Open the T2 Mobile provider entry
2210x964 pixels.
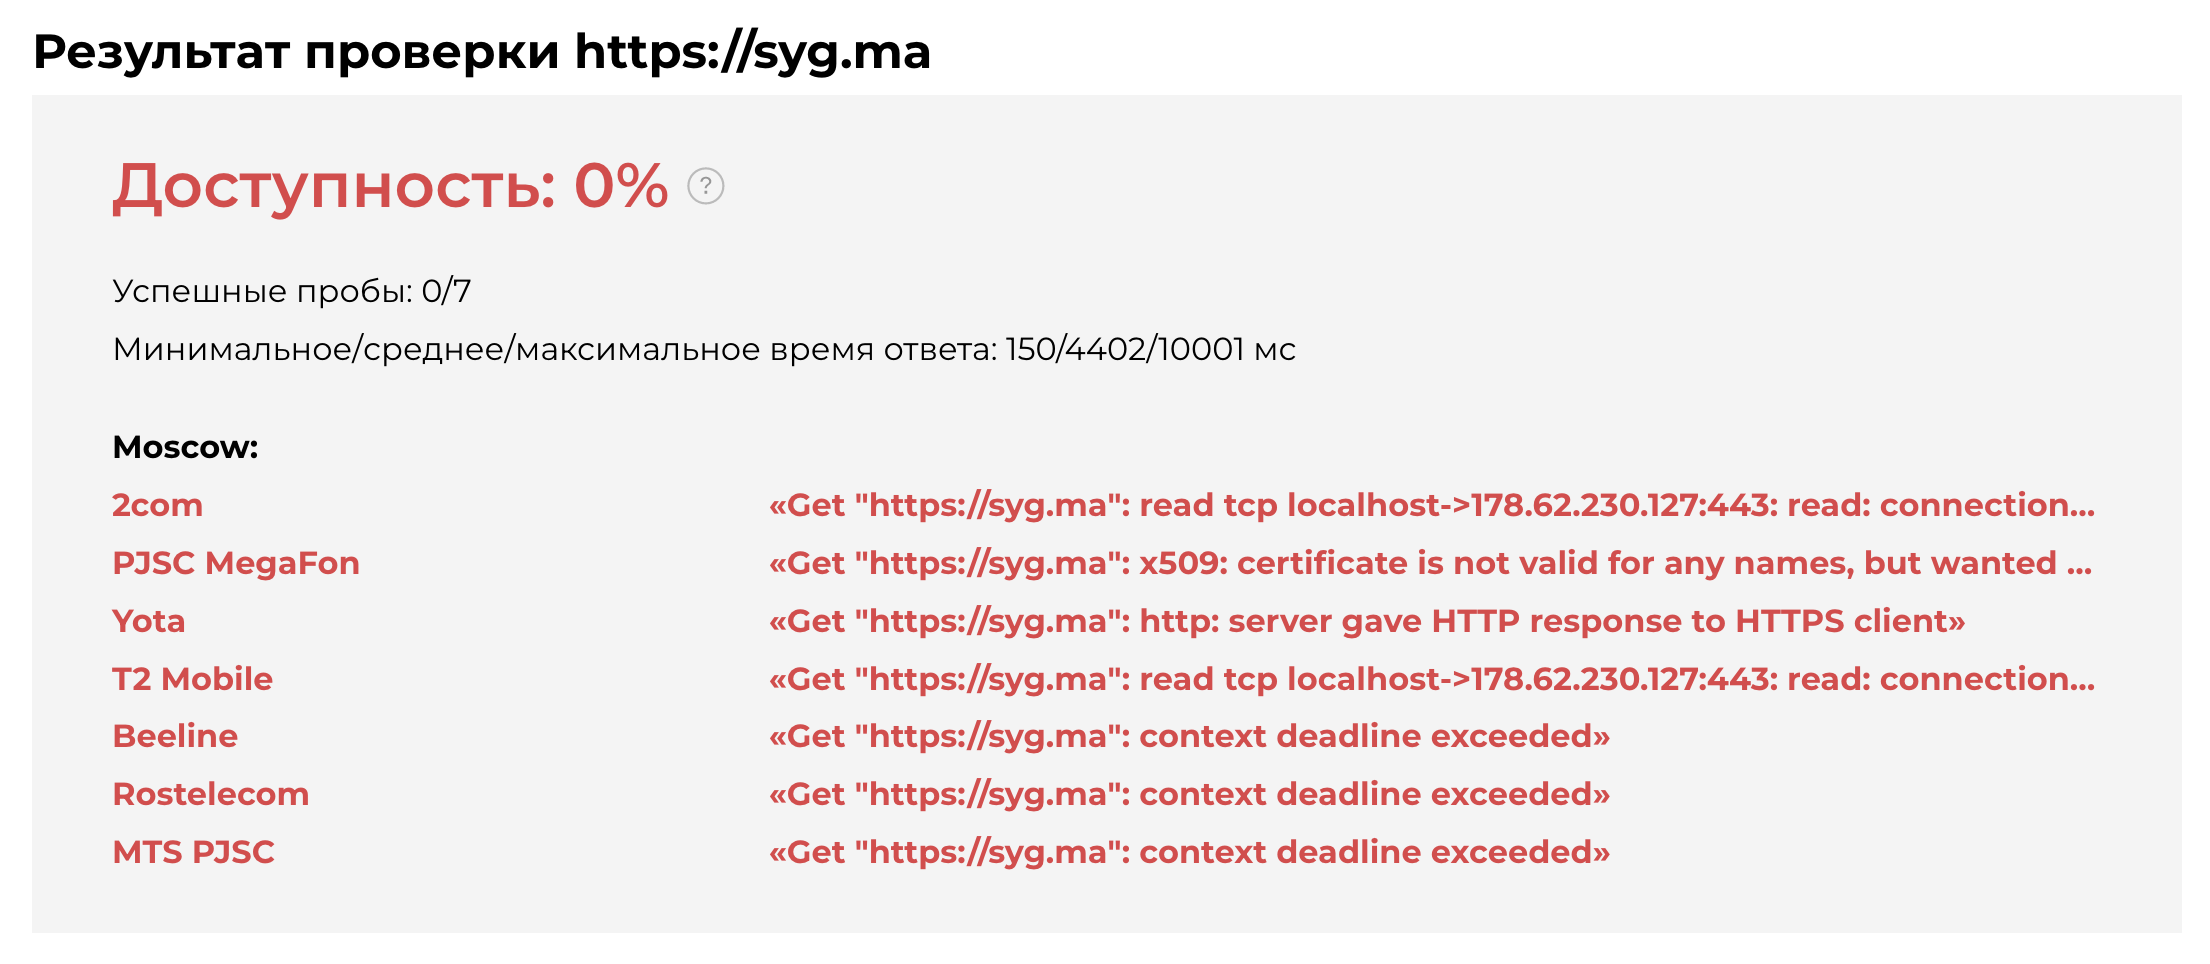click(192, 679)
